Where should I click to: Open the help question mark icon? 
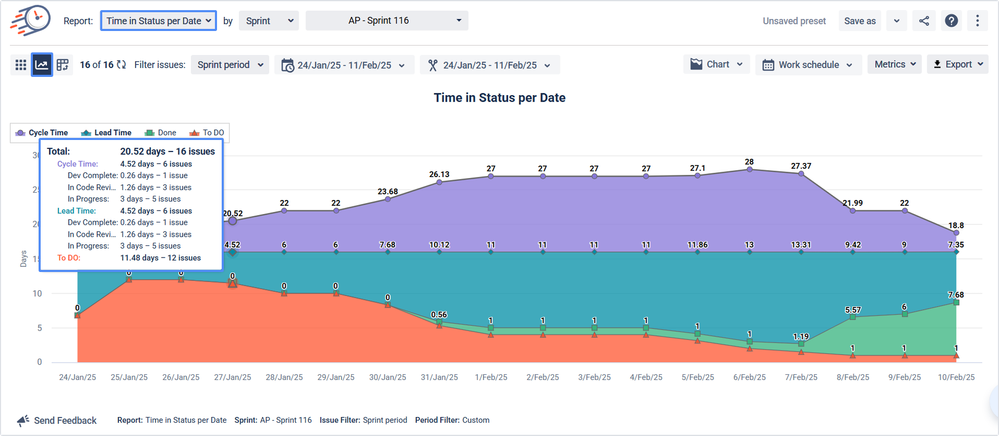[951, 21]
